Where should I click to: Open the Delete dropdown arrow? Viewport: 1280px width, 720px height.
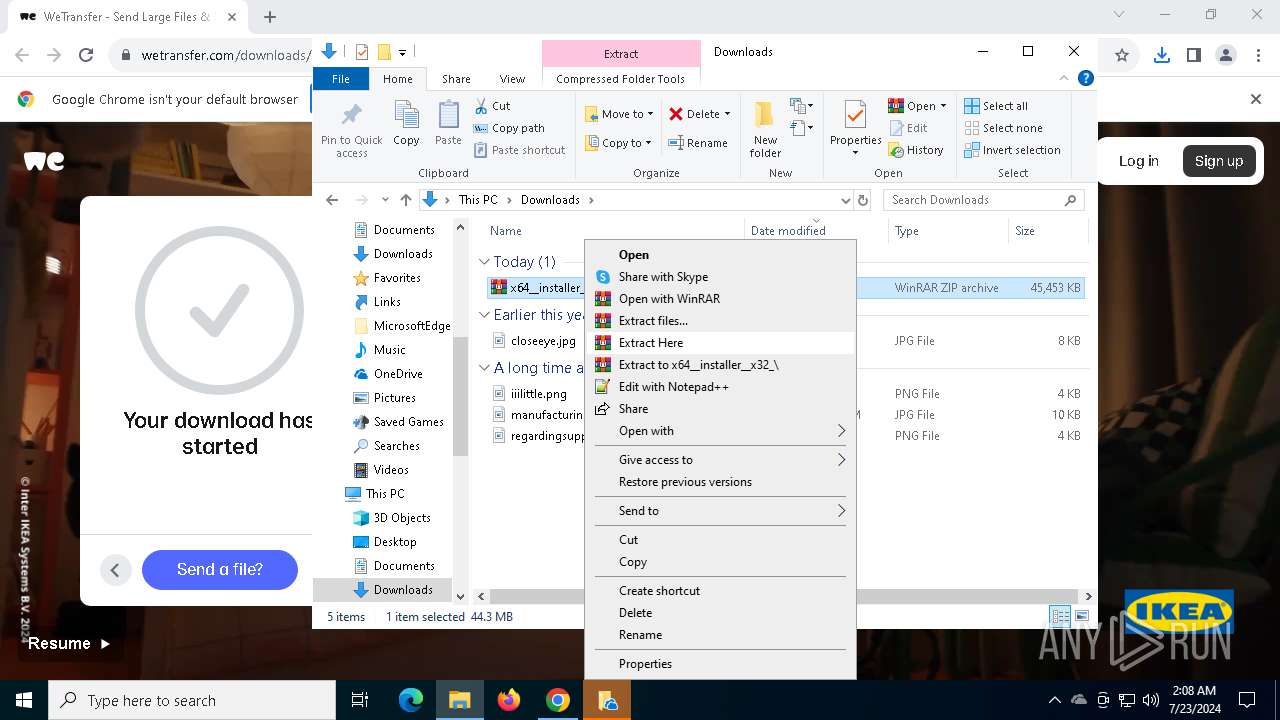tap(727, 114)
